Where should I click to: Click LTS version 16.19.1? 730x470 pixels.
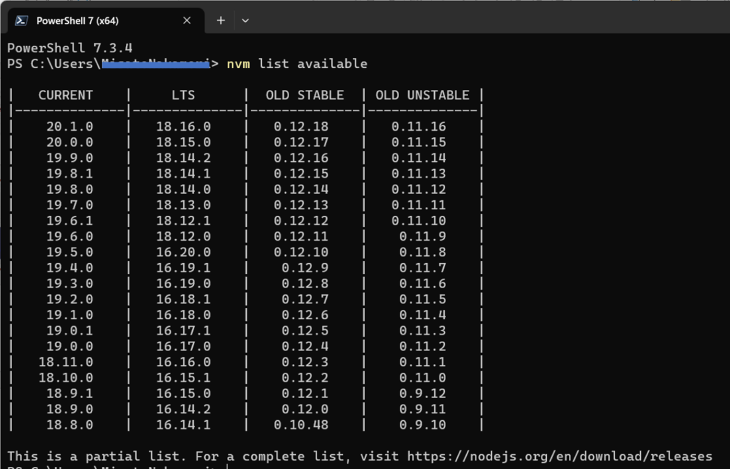(x=183, y=268)
